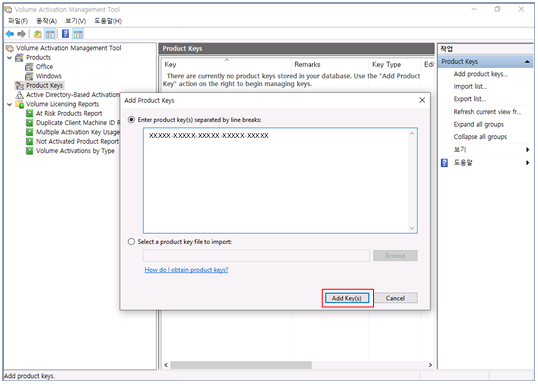Select 'Enter product key(s) separated by line breaks' radio
This screenshot has height=384, width=538.
pos(131,120)
